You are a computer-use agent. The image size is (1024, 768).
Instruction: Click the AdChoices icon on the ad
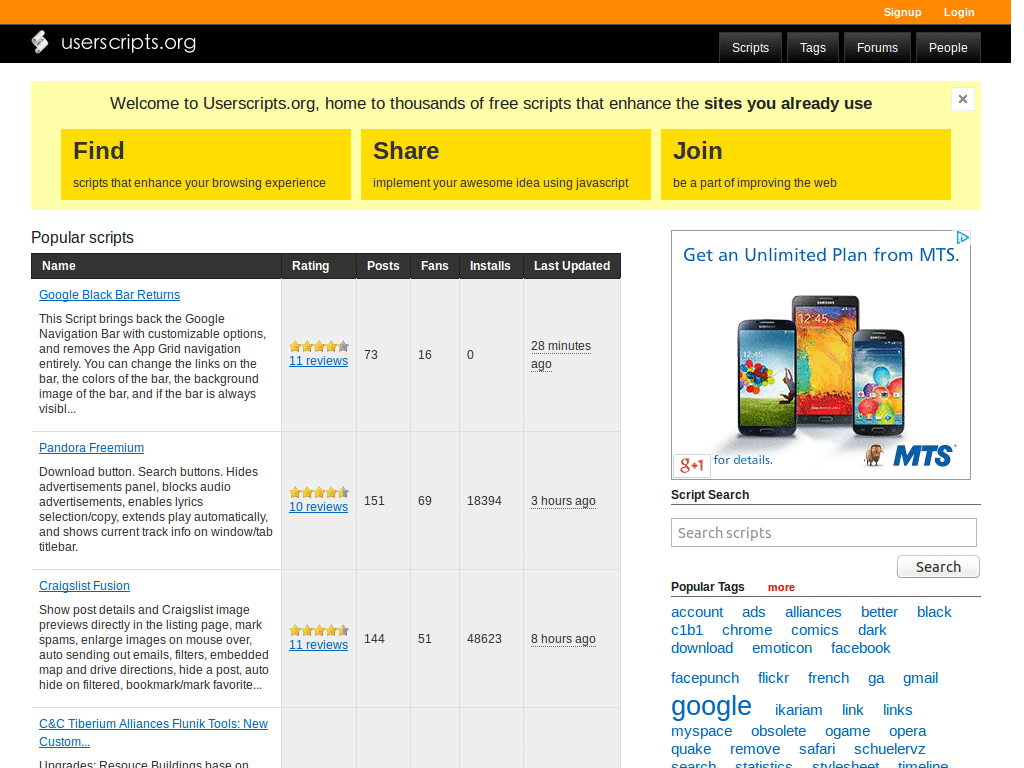pos(962,238)
